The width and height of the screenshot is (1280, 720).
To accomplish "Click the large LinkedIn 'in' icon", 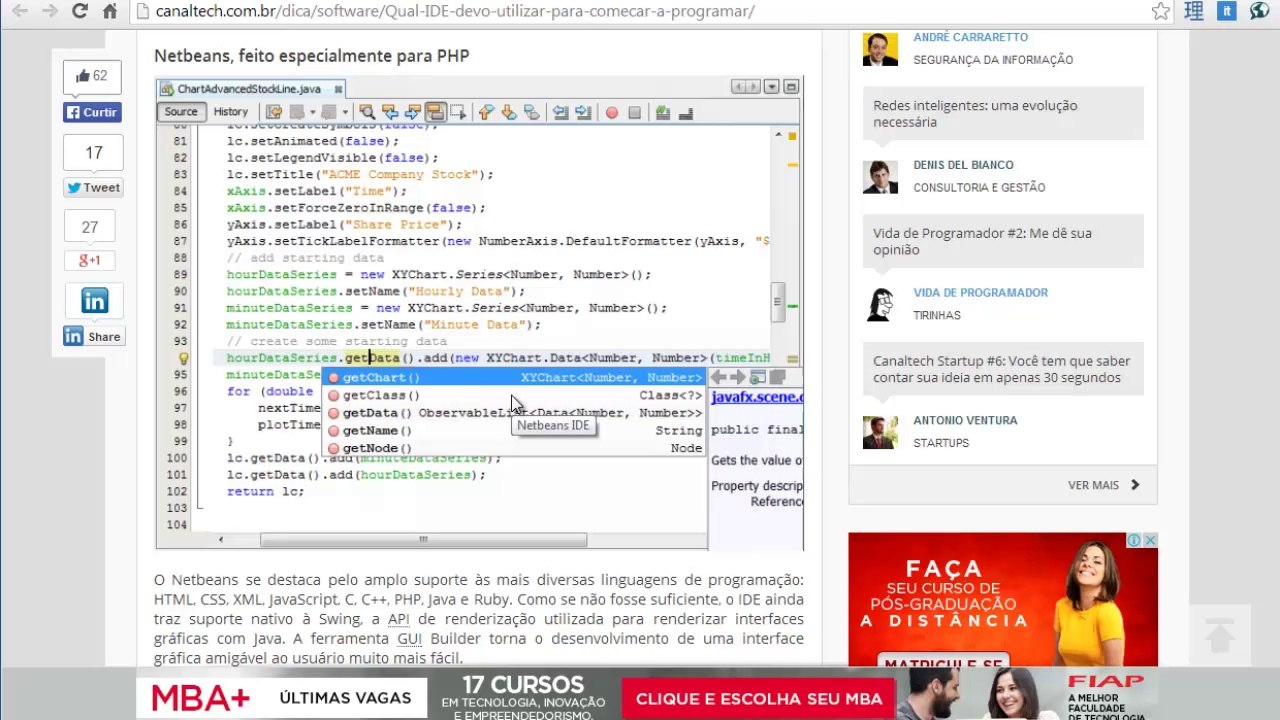I will coord(95,301).
